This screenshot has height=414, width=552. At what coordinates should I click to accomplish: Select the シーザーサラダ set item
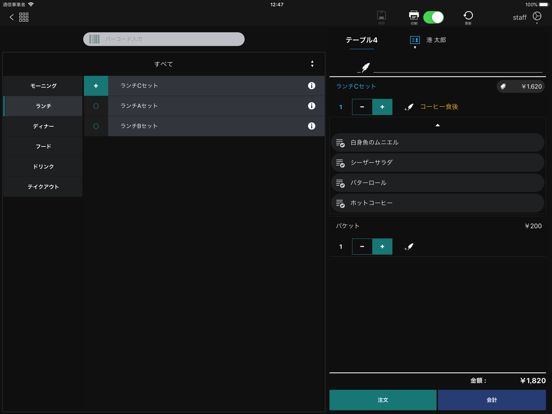[x=438, y=163]
